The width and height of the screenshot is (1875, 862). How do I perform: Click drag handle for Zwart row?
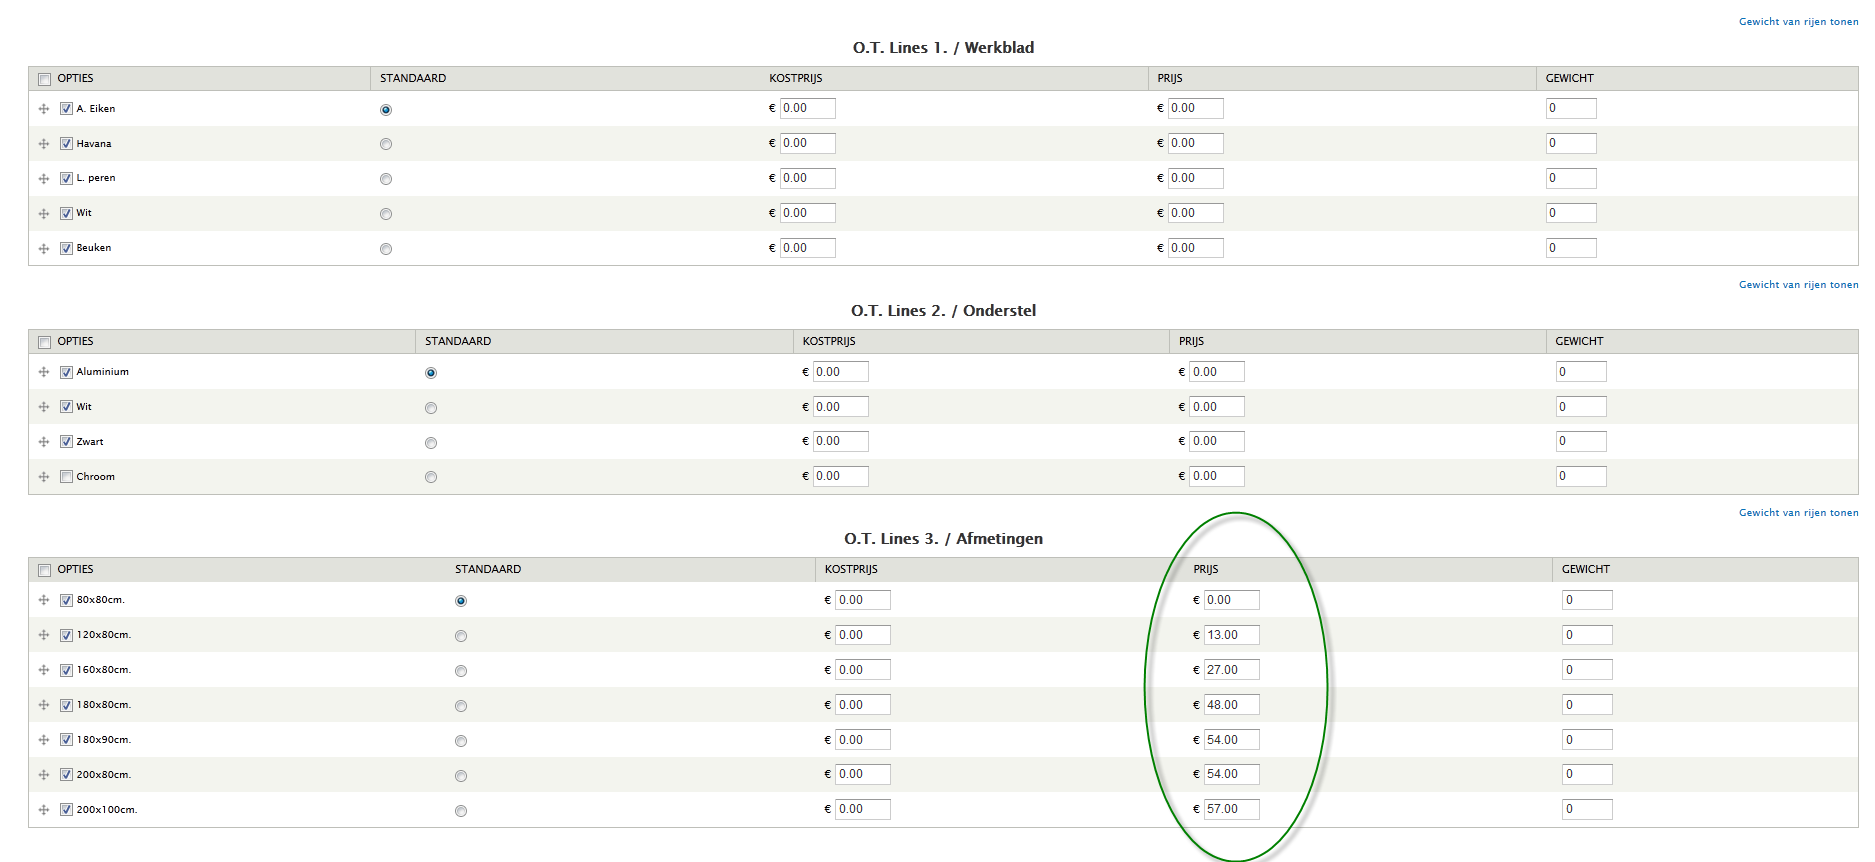pyautogui.click(x=44, y=442)
